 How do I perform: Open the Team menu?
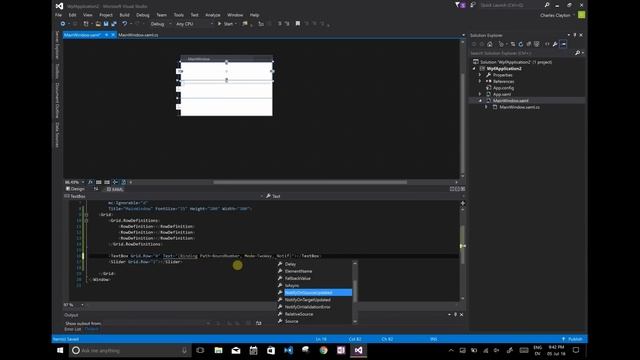pos(162,15)
